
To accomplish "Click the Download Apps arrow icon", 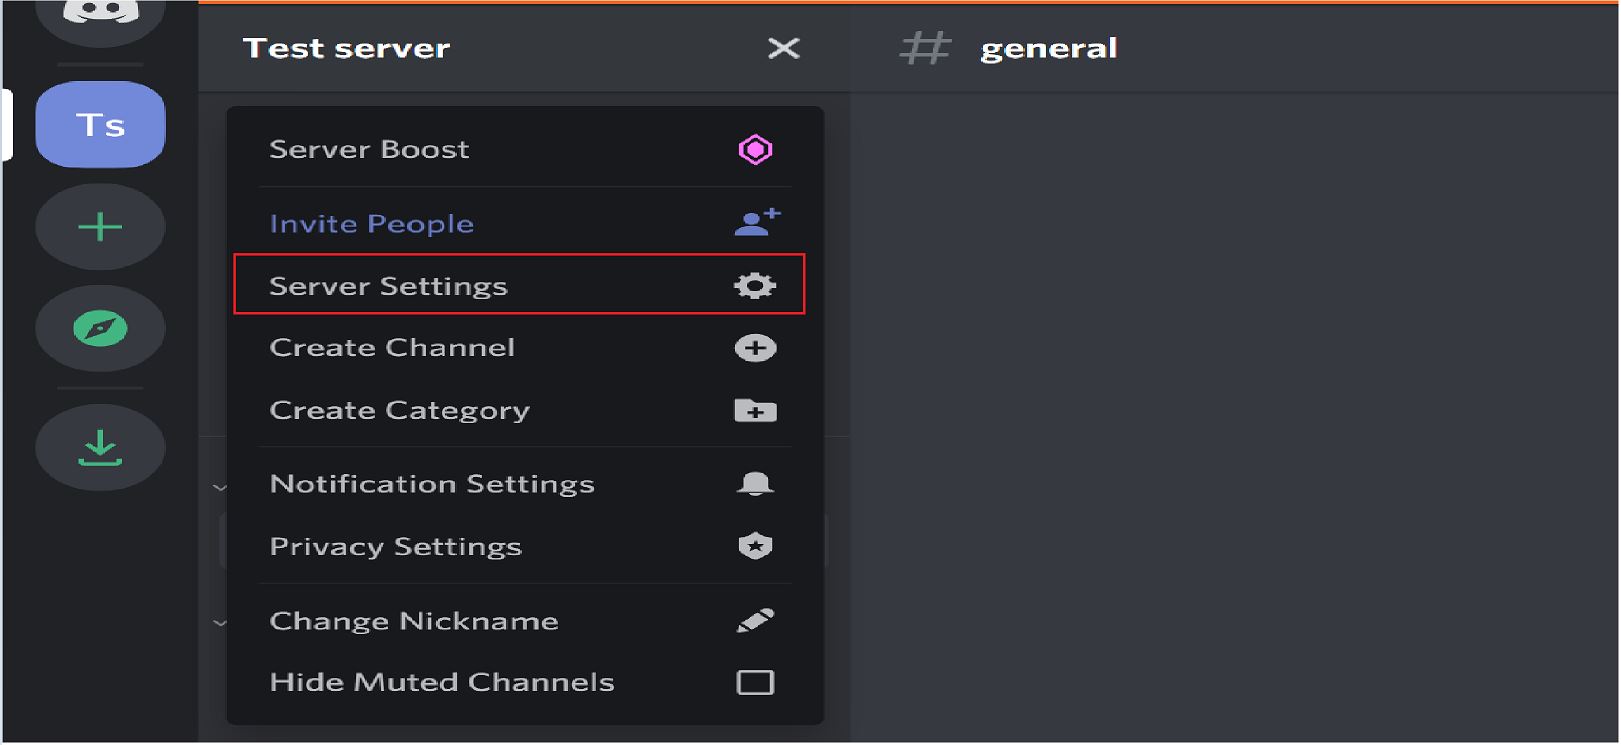I will click(100, 448).
